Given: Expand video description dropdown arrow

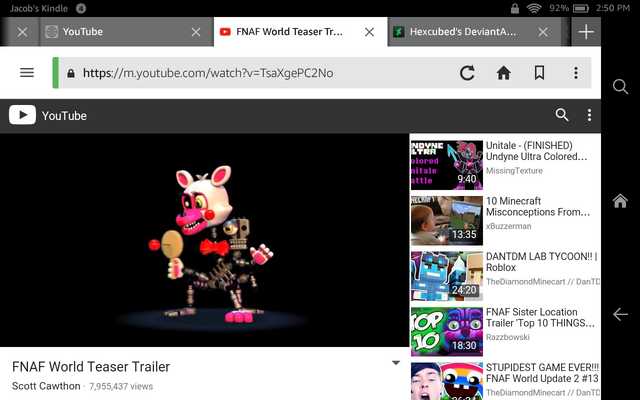Looking at the screenshot, I should (x=396, y=363).
